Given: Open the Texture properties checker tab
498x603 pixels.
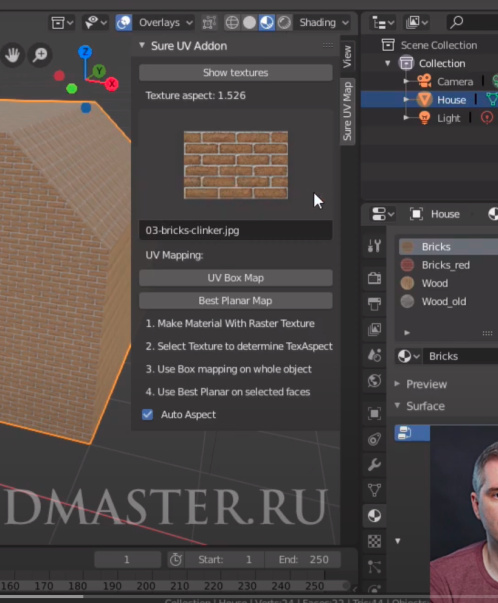Looking at the screenshot, I should click(374, 541).
